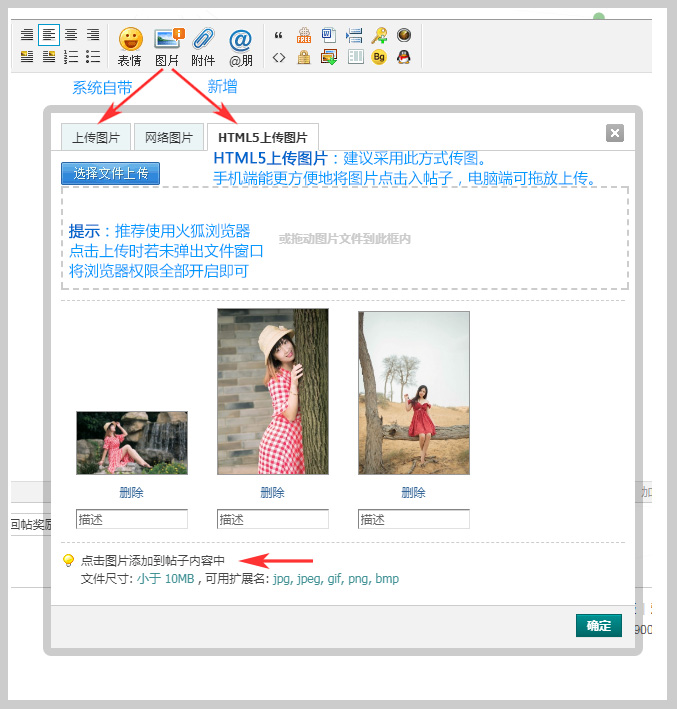This screenshot has height=709, width=677.
Task: Click the float image left icon
Action: point(27,57)
